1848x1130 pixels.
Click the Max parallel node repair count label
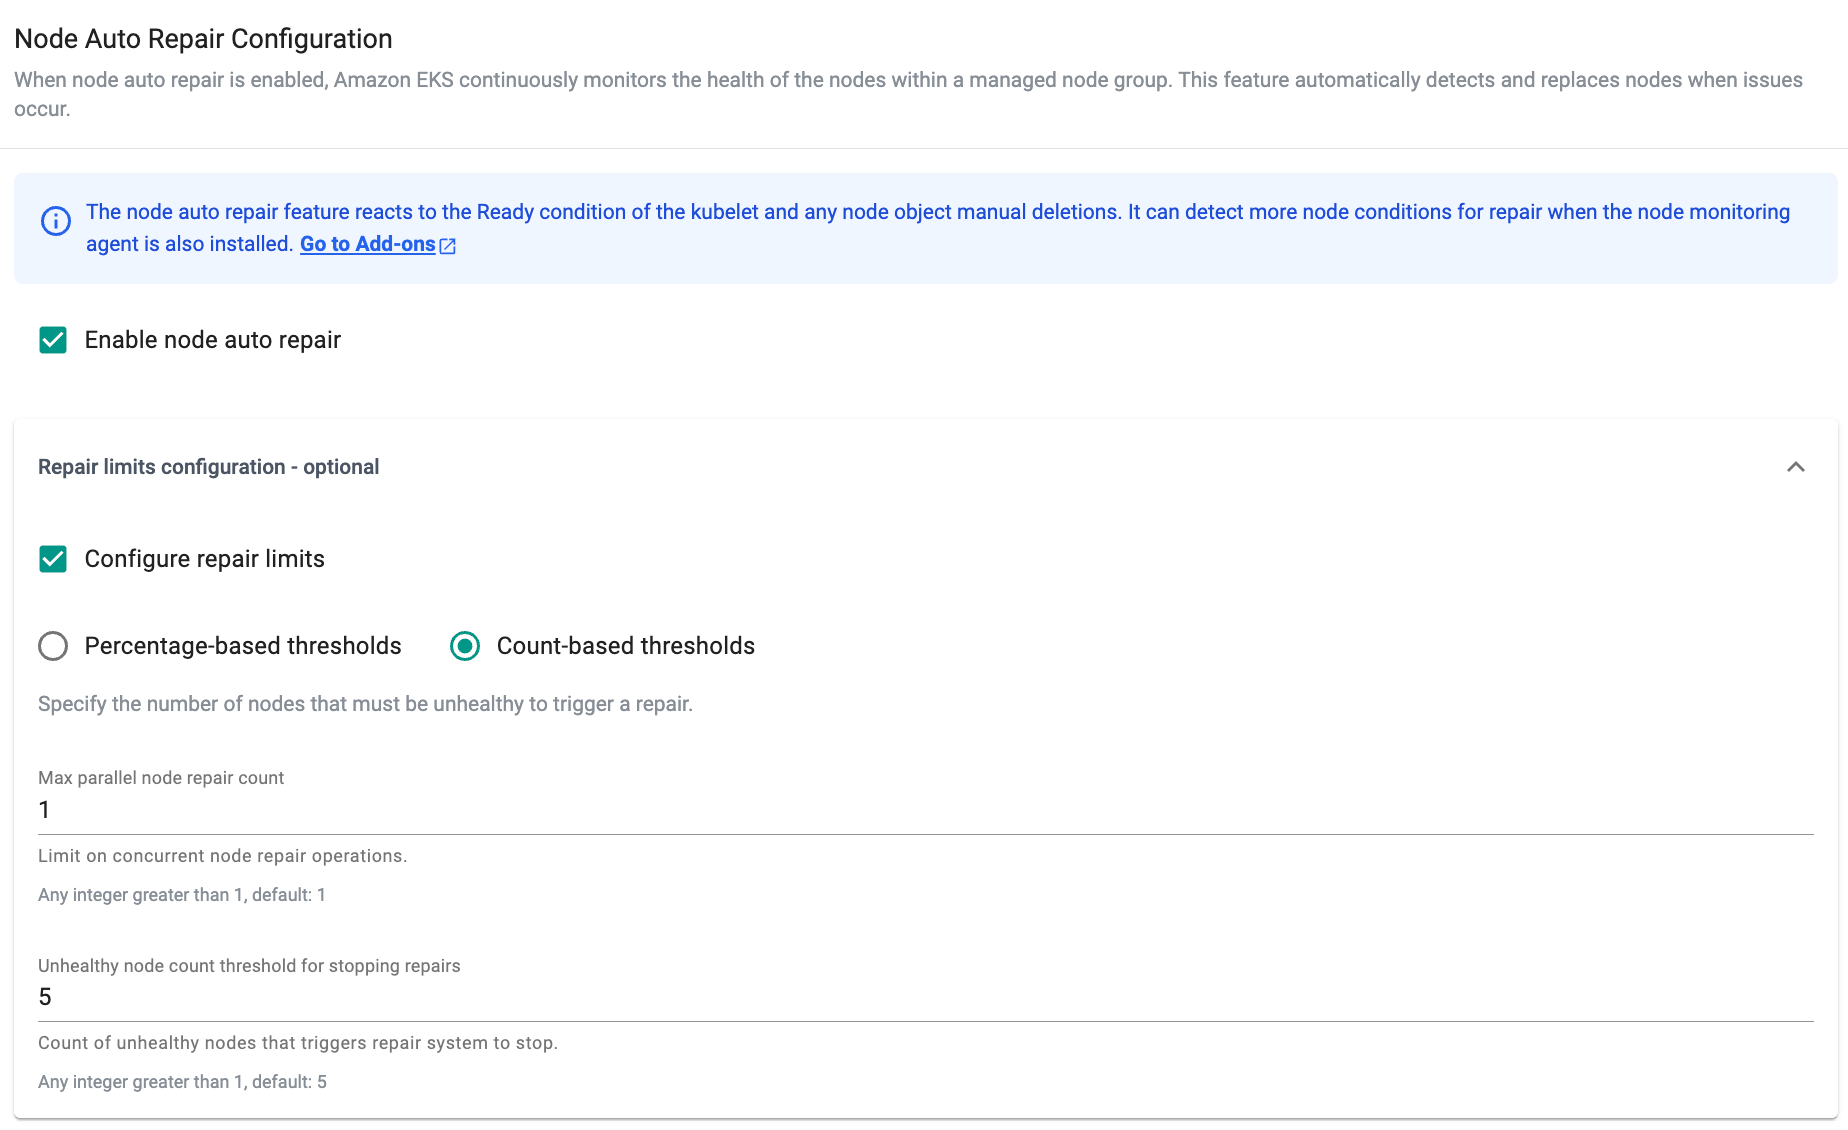161,778
